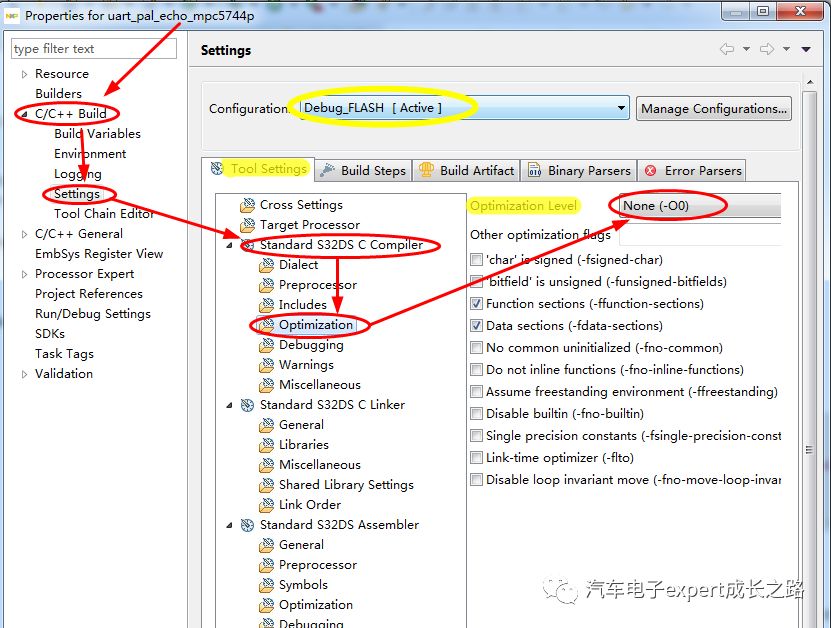Click the Dialect option icon
Viewport: 831px width, 628px height.
(x=267, y=265)
